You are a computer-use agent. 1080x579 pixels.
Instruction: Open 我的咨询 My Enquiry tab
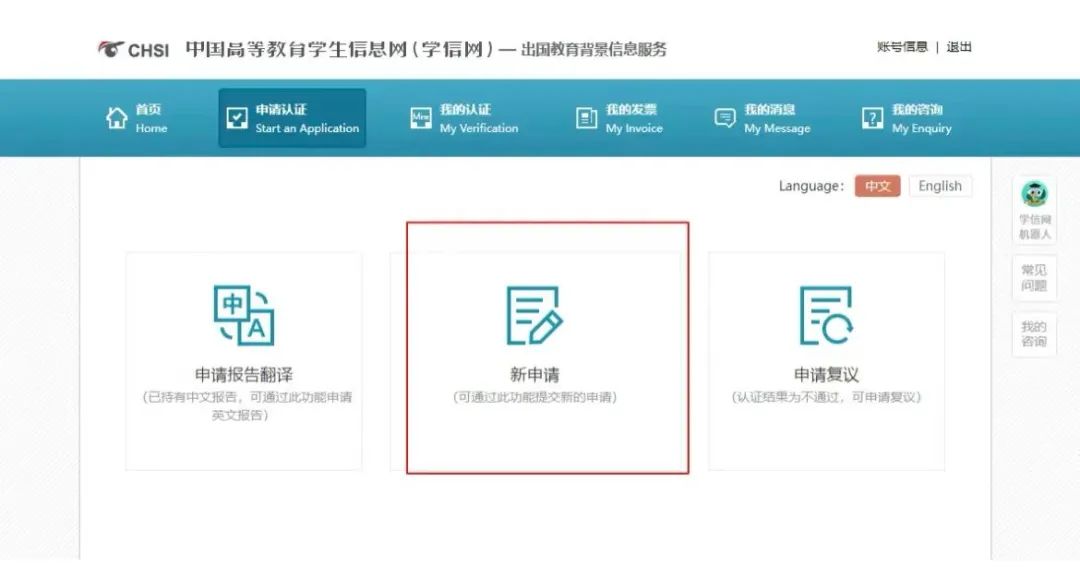pos(906,118)
